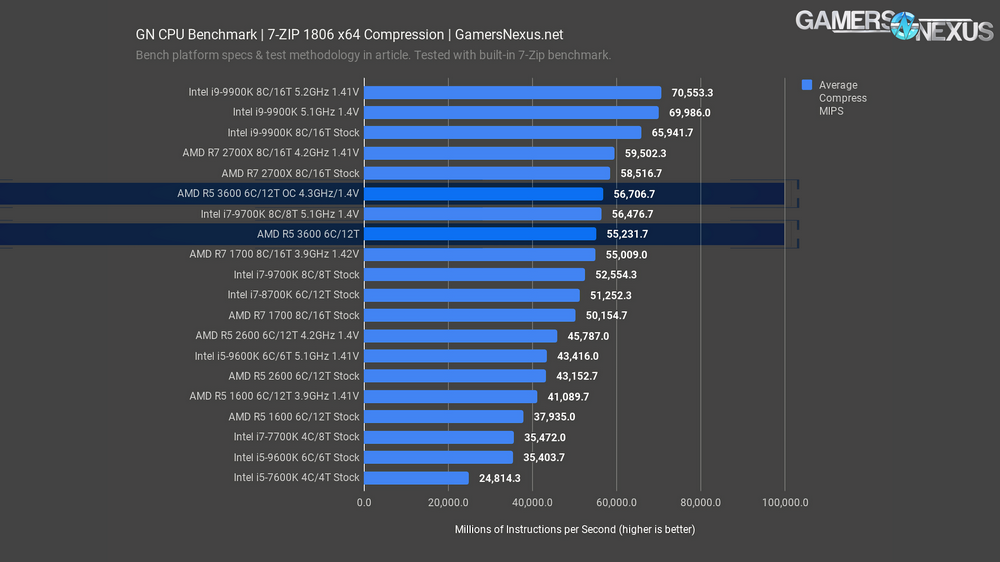This screenshot has width=1000, height=562.
Task: Click the AMD R7 2700X 8C/16T Stock label
Action: coord(290,173)
